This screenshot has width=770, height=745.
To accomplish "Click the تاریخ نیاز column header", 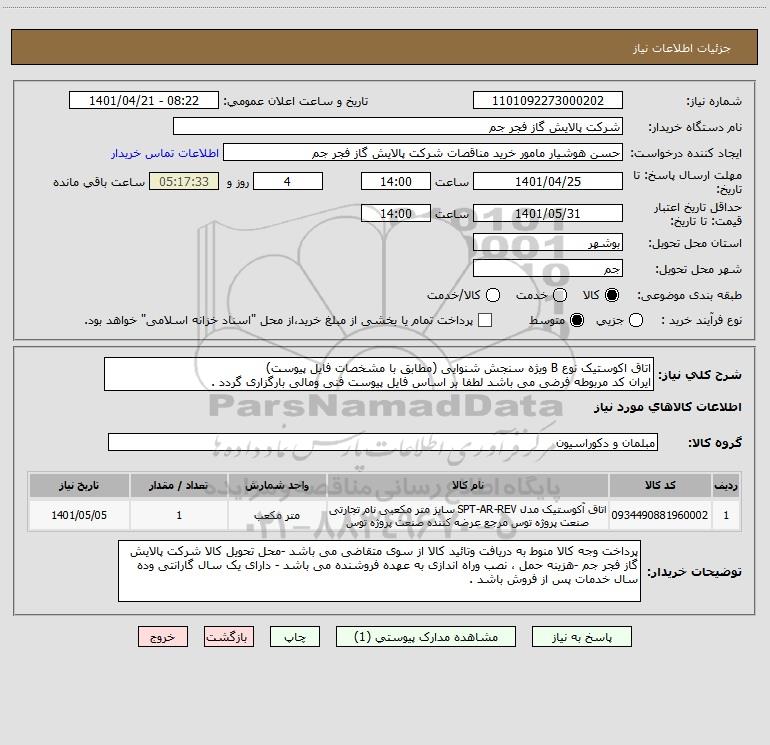I will 79,485.
